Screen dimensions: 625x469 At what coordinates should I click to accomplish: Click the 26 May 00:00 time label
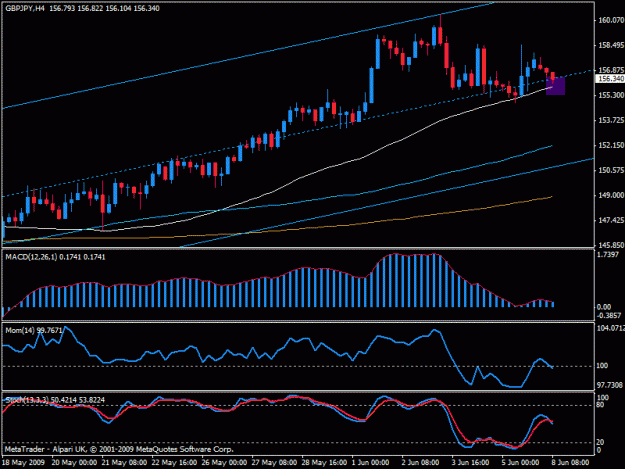[x=224, y=463]
